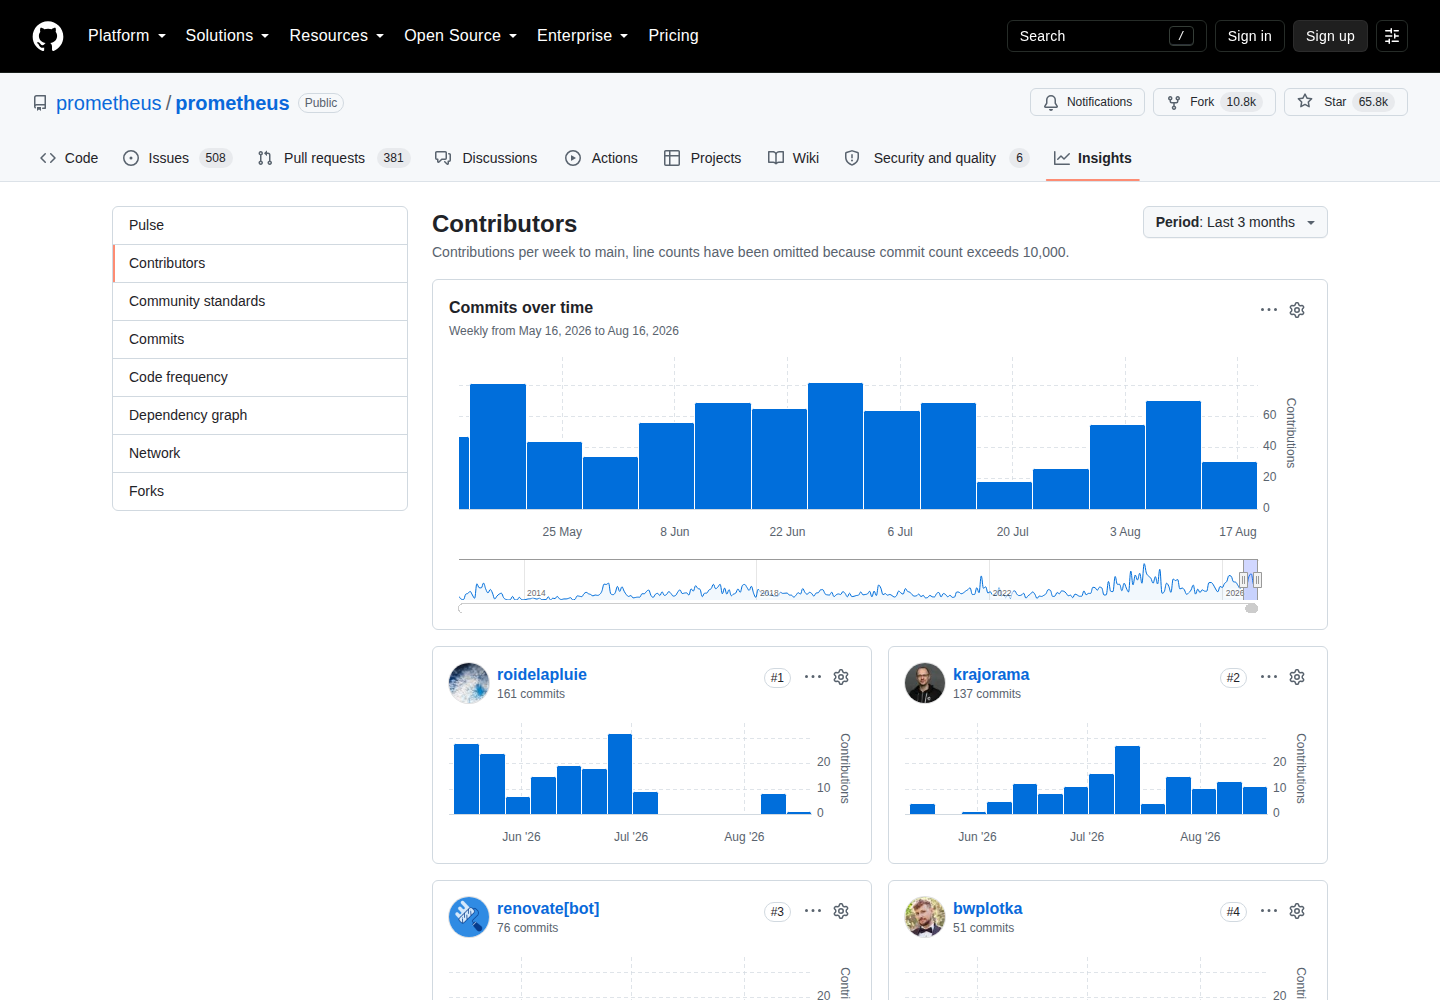Screen dimensions: 1440x1000
Task: Open the Projects tab
Action: [702, 158]
